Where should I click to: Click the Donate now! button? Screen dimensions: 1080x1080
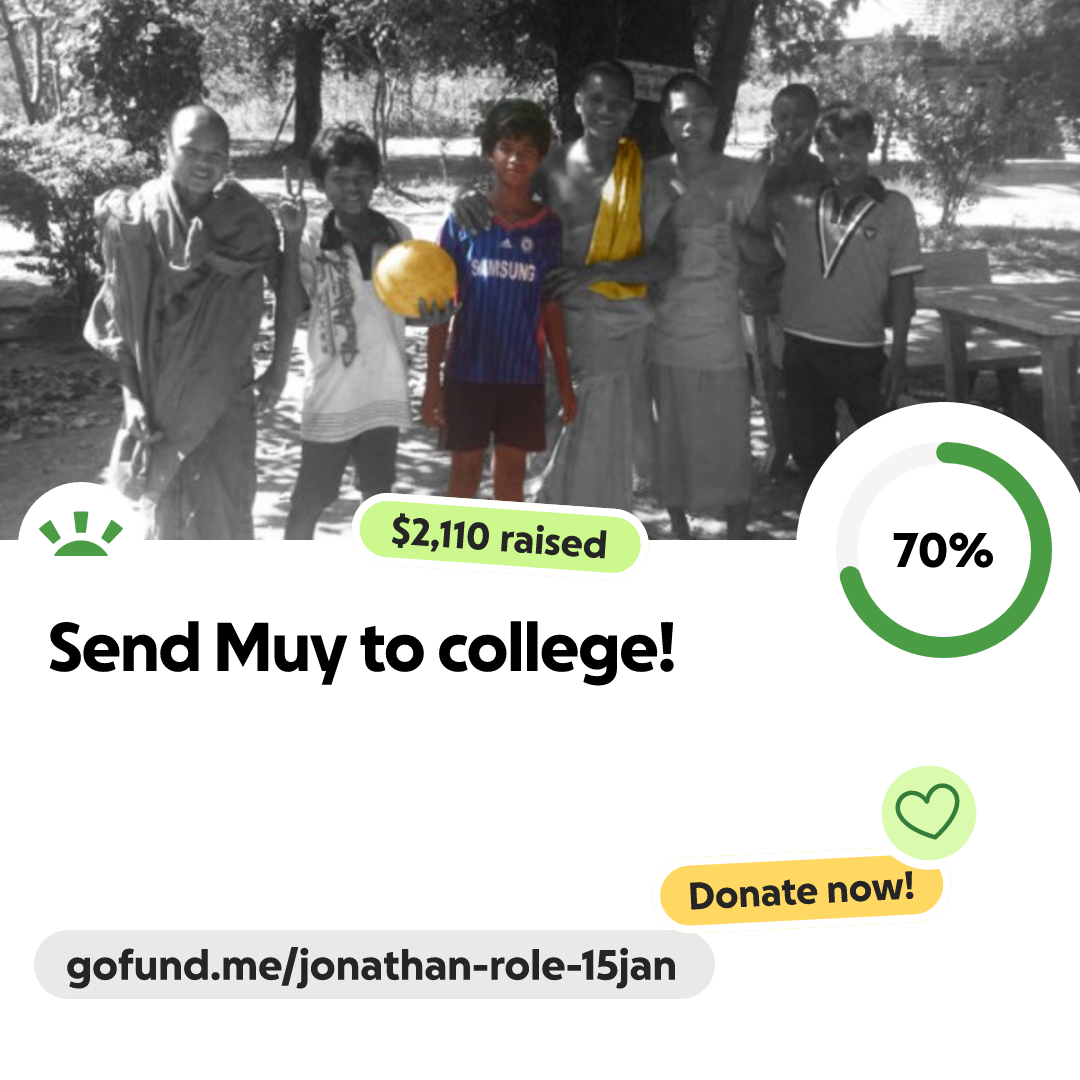tap(801, 891)
